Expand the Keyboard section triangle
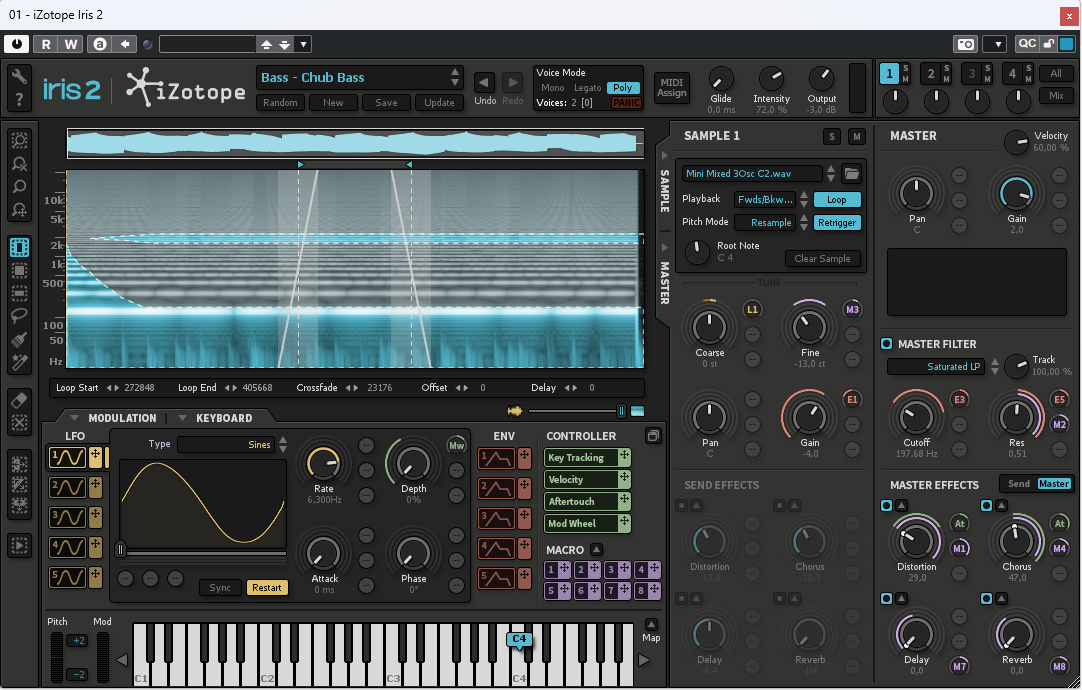The width and height of the screenshot is (1082, 690). 182,418
